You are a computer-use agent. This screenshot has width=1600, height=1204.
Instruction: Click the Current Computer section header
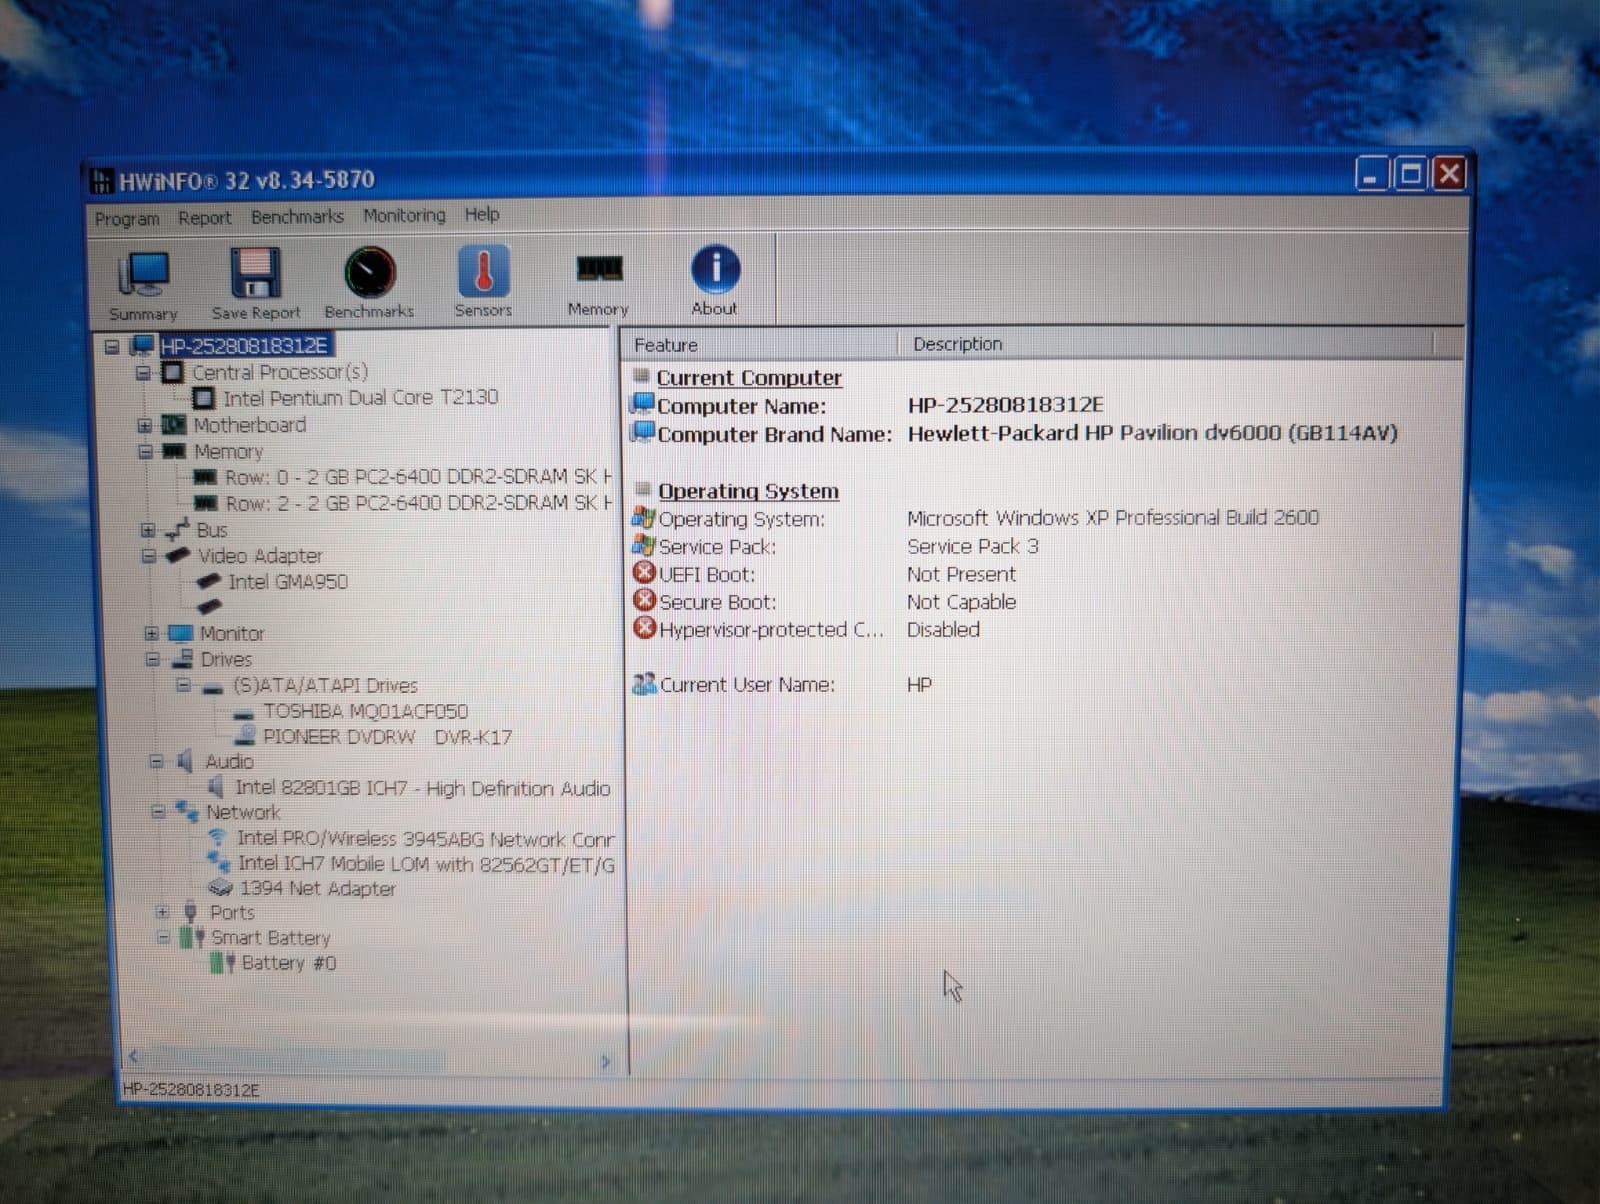(x=749, y=377)
